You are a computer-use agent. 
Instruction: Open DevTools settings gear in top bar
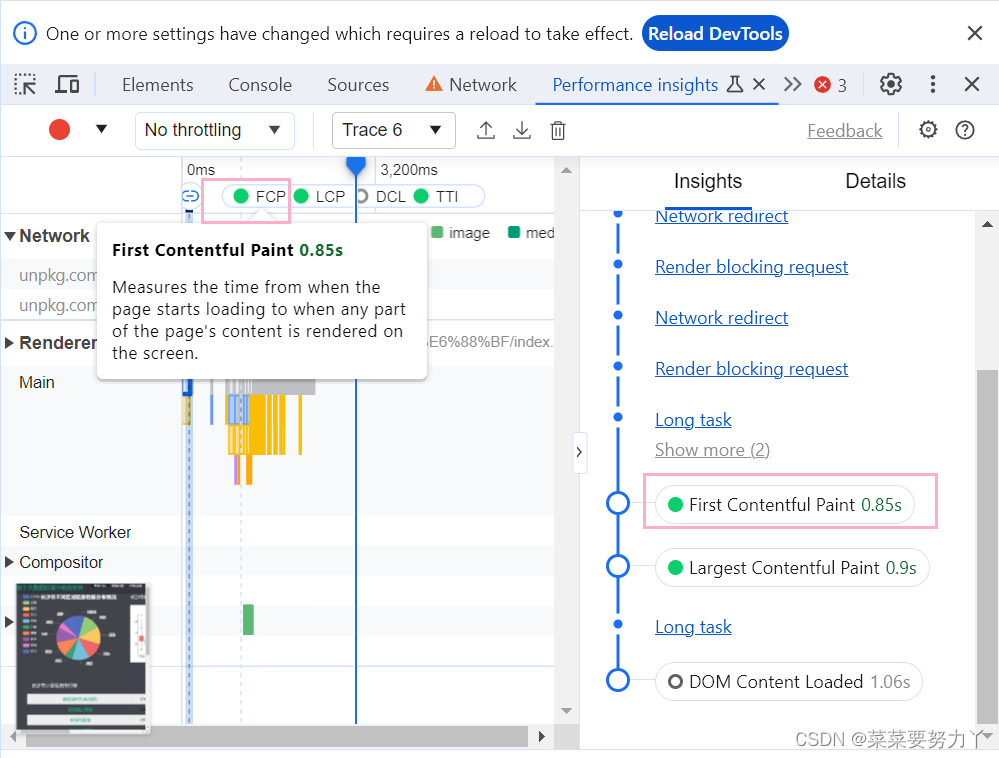pos(891,84)
